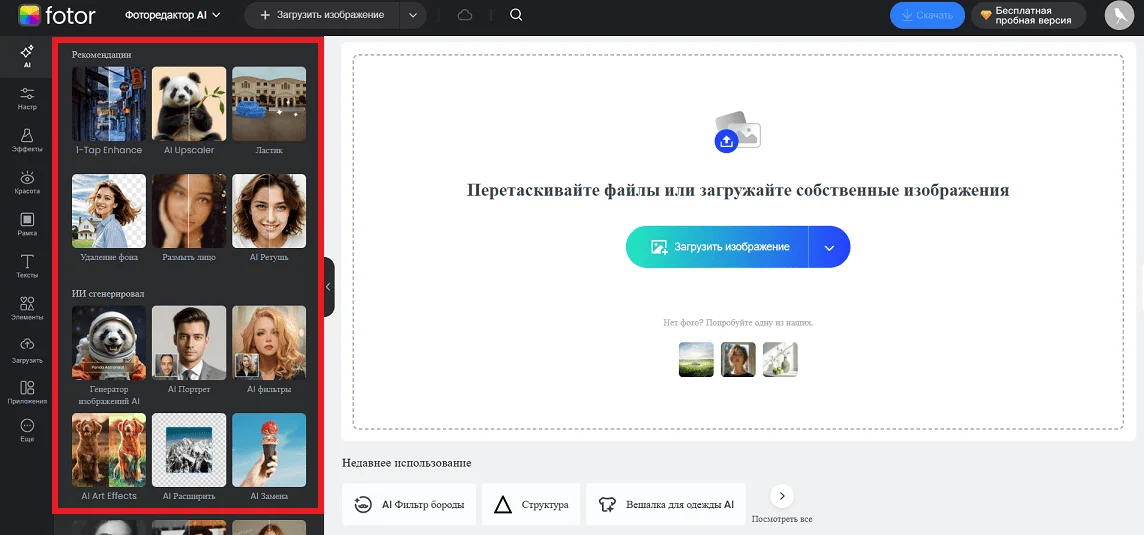Select the AI Upscaler panda thumbnail

(x=188, y=104)
